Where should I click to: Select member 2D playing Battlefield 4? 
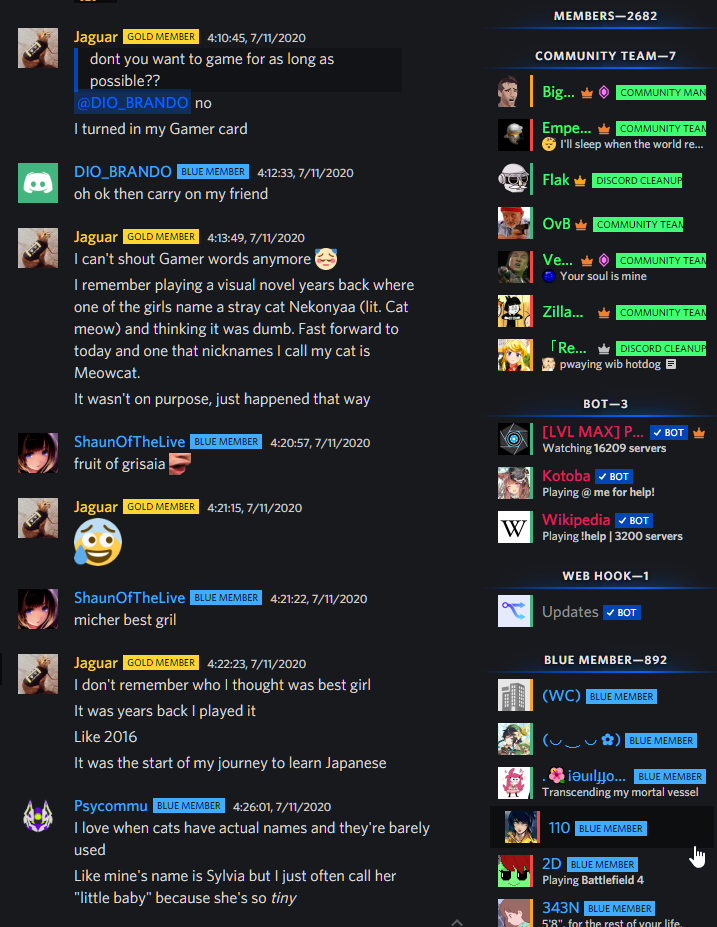click(x=601, y=871)
